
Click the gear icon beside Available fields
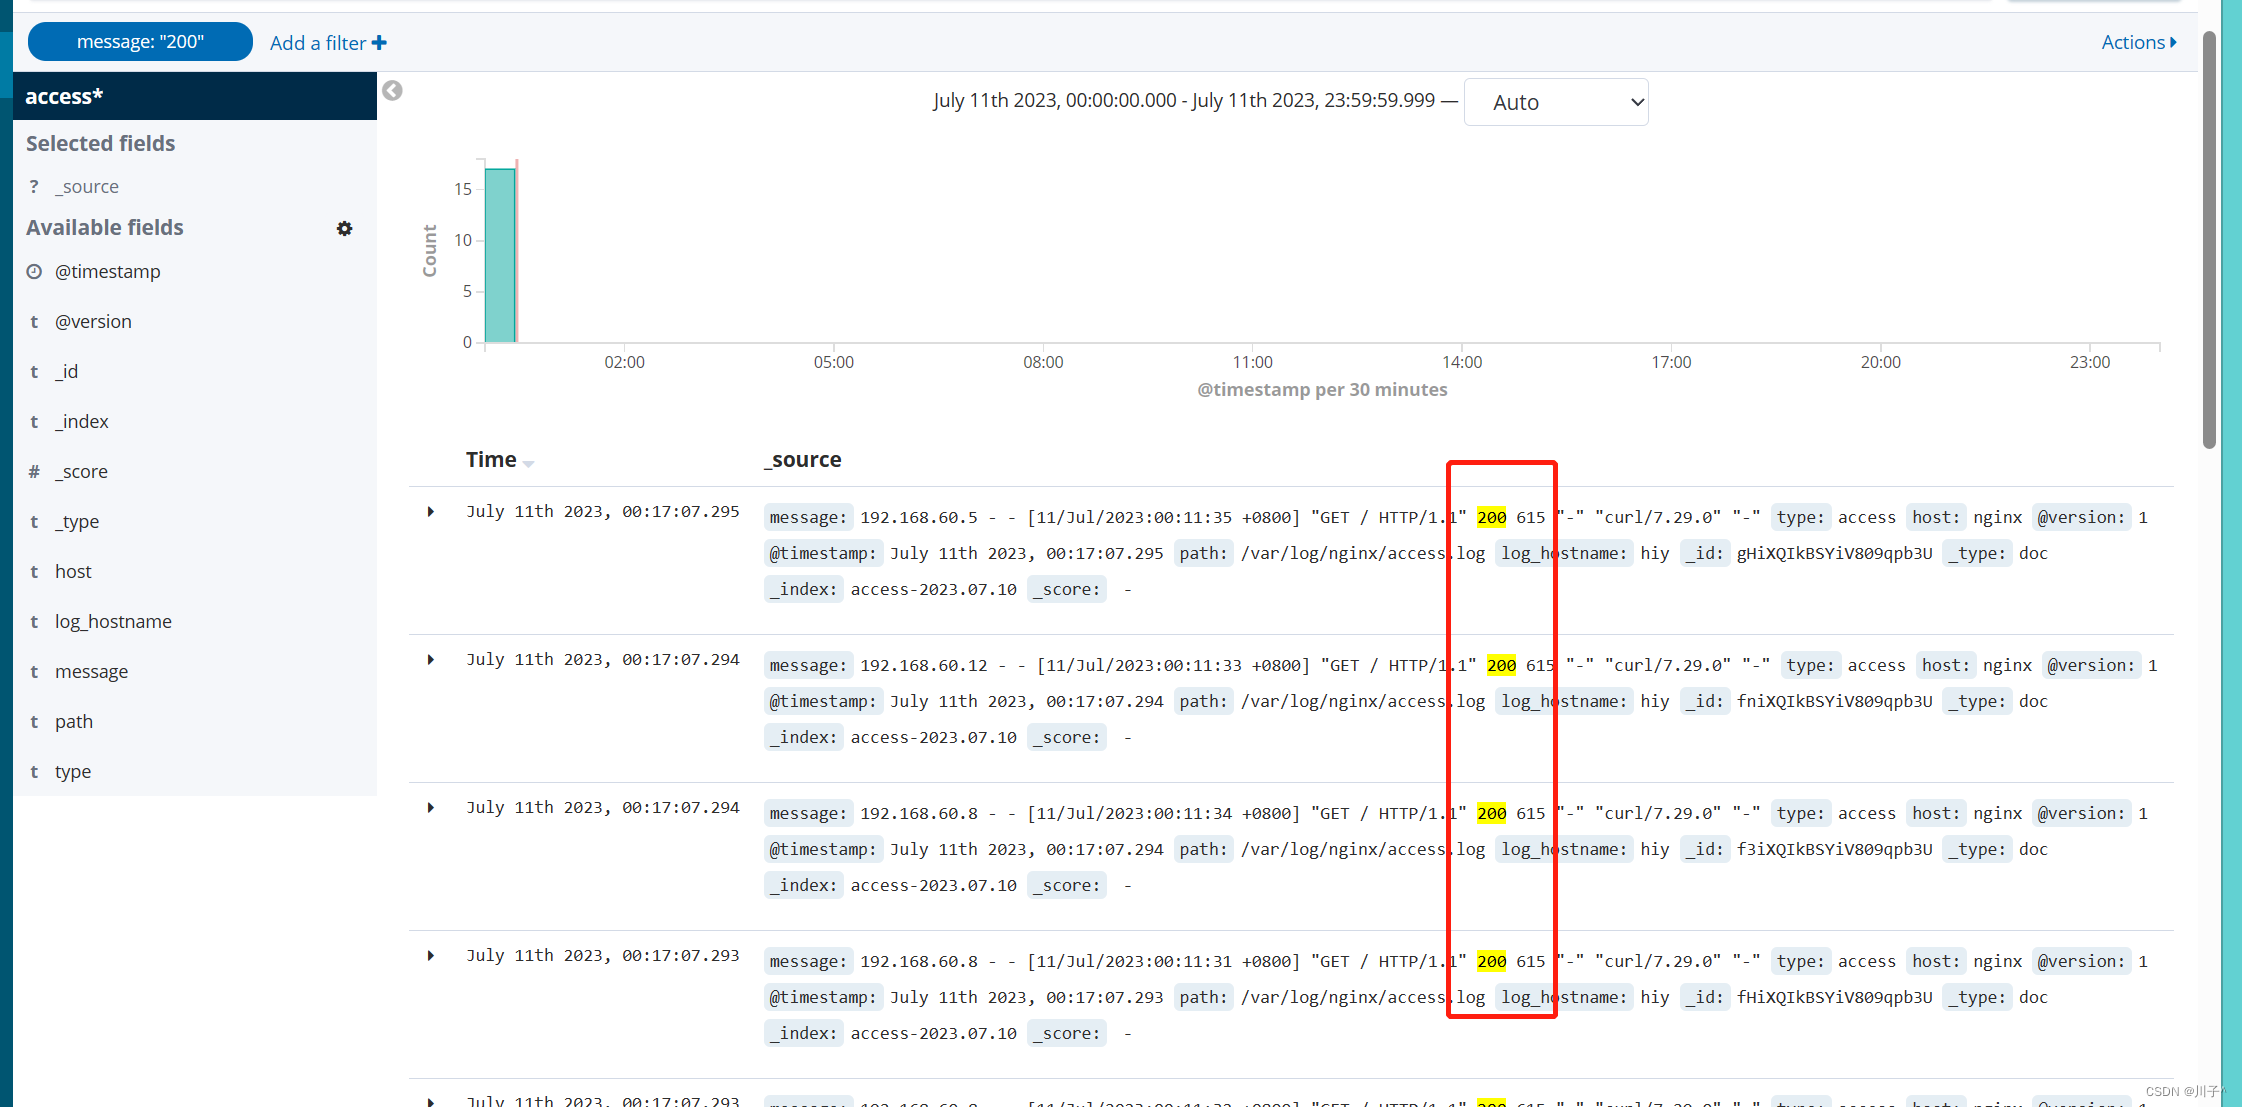[344, 229]
